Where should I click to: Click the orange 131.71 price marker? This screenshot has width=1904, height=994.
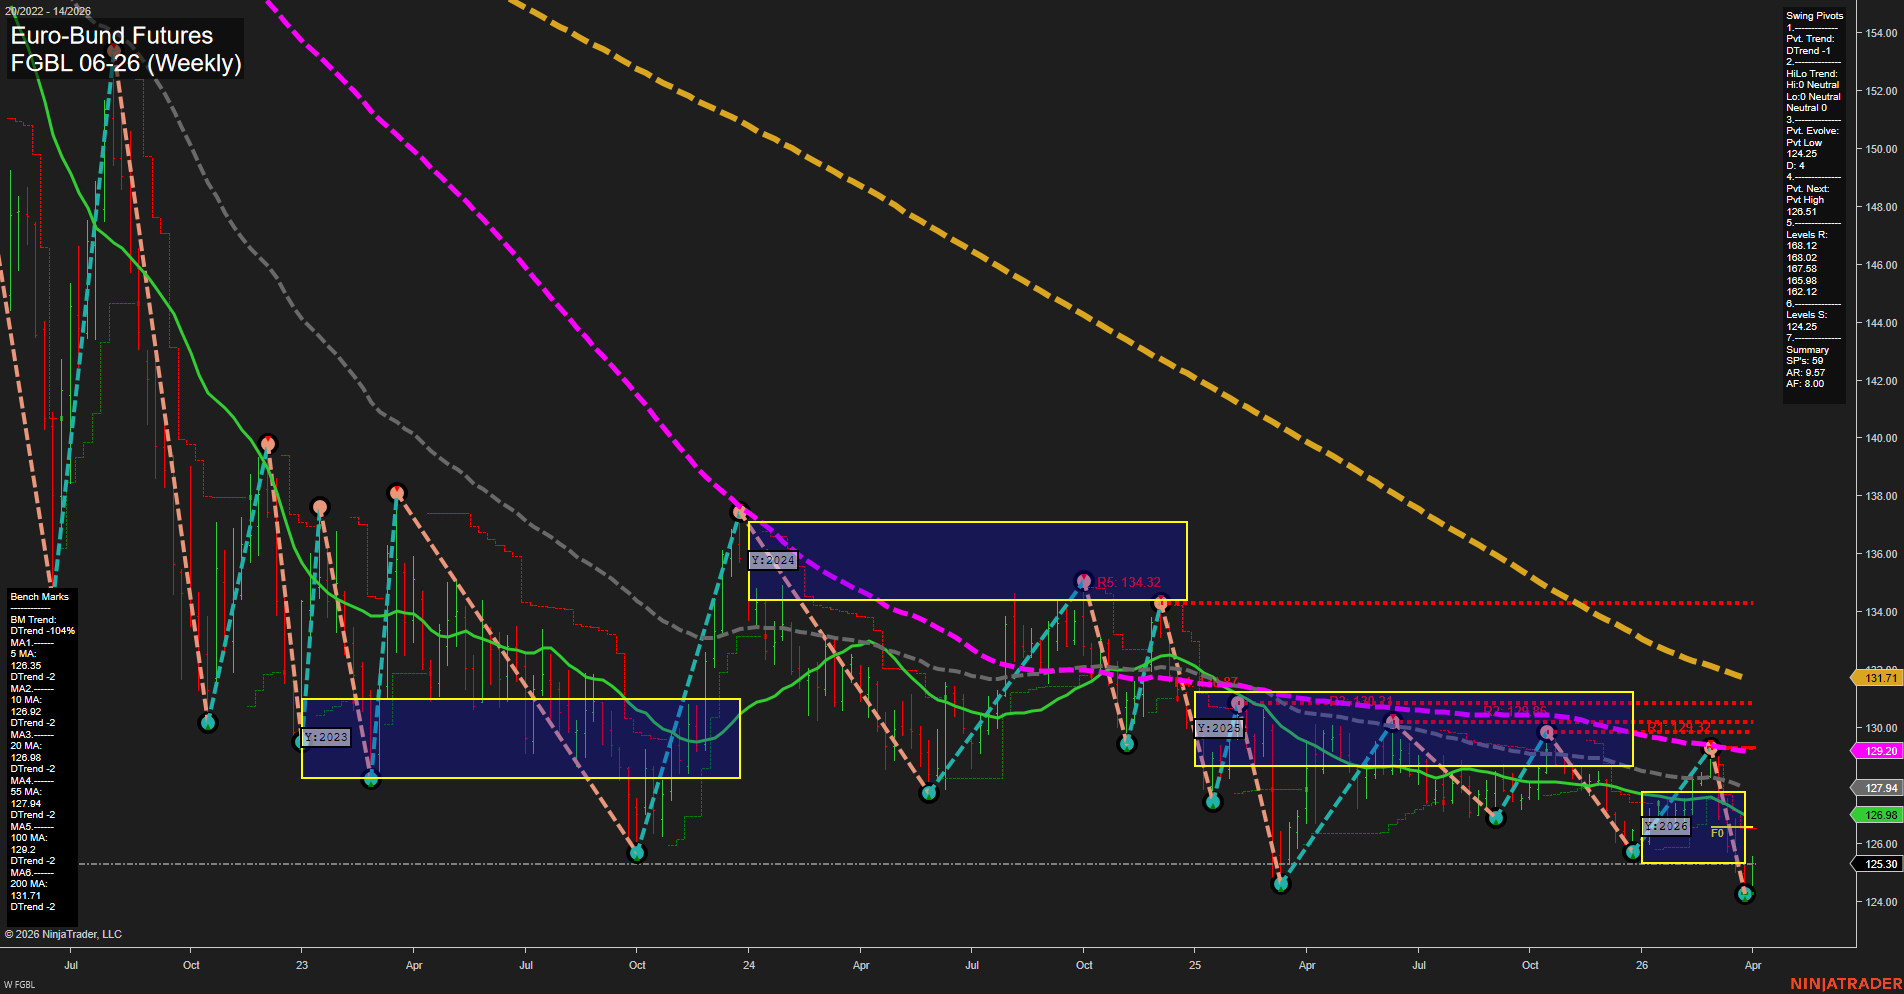coord(1879,678)
